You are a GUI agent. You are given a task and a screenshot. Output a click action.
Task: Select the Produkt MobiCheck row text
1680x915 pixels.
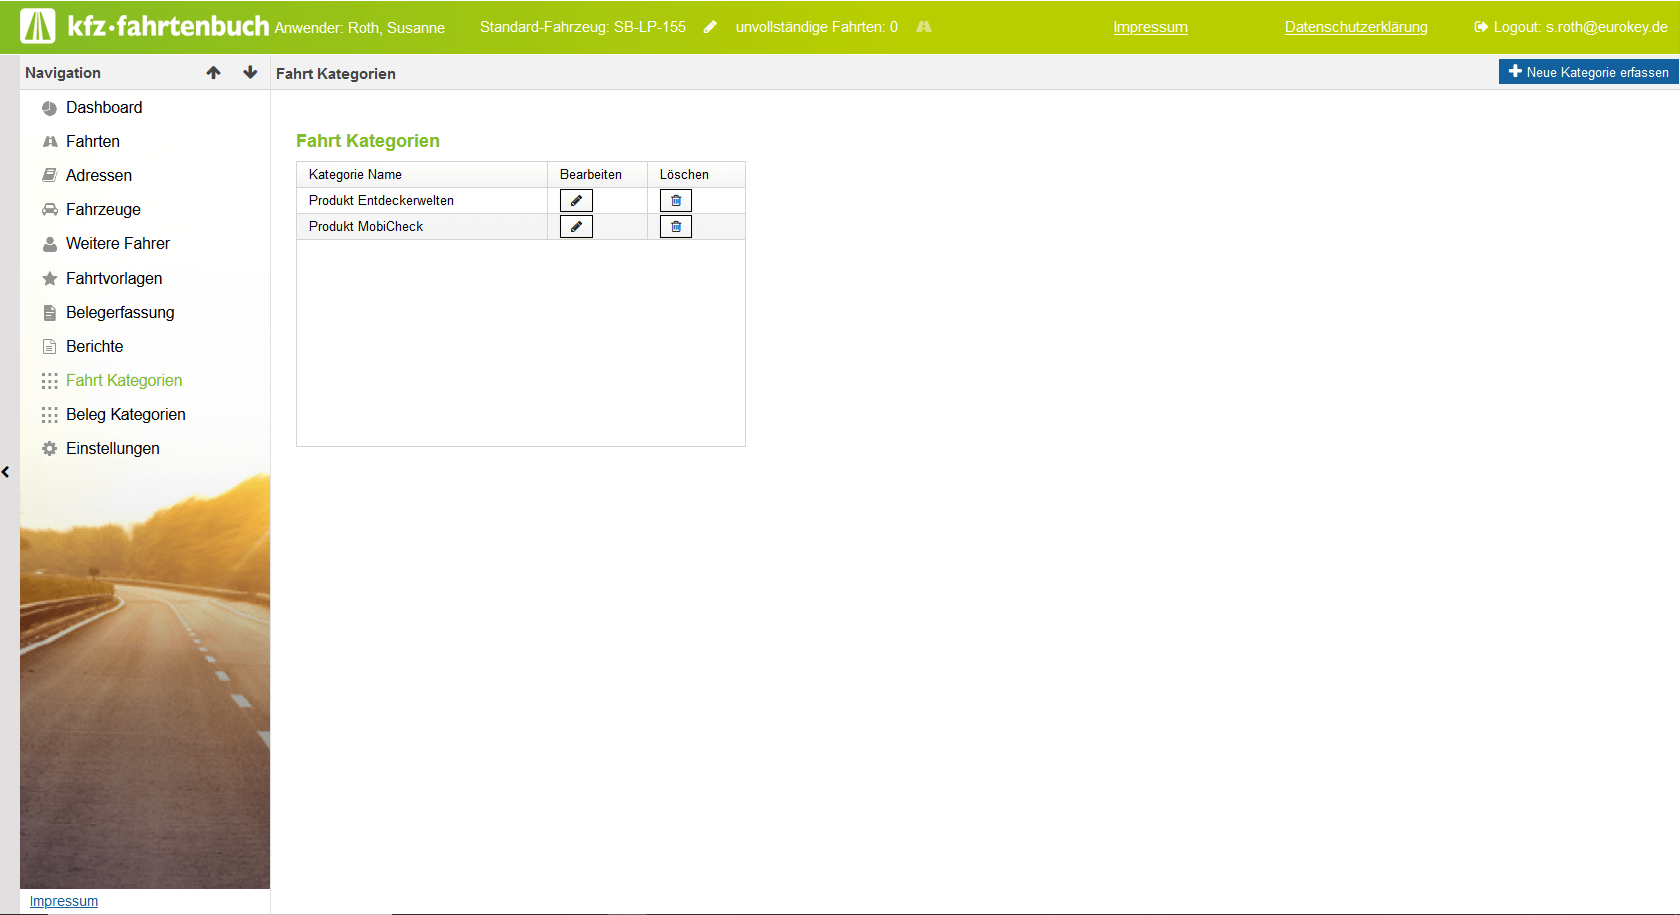pos(366,226)
